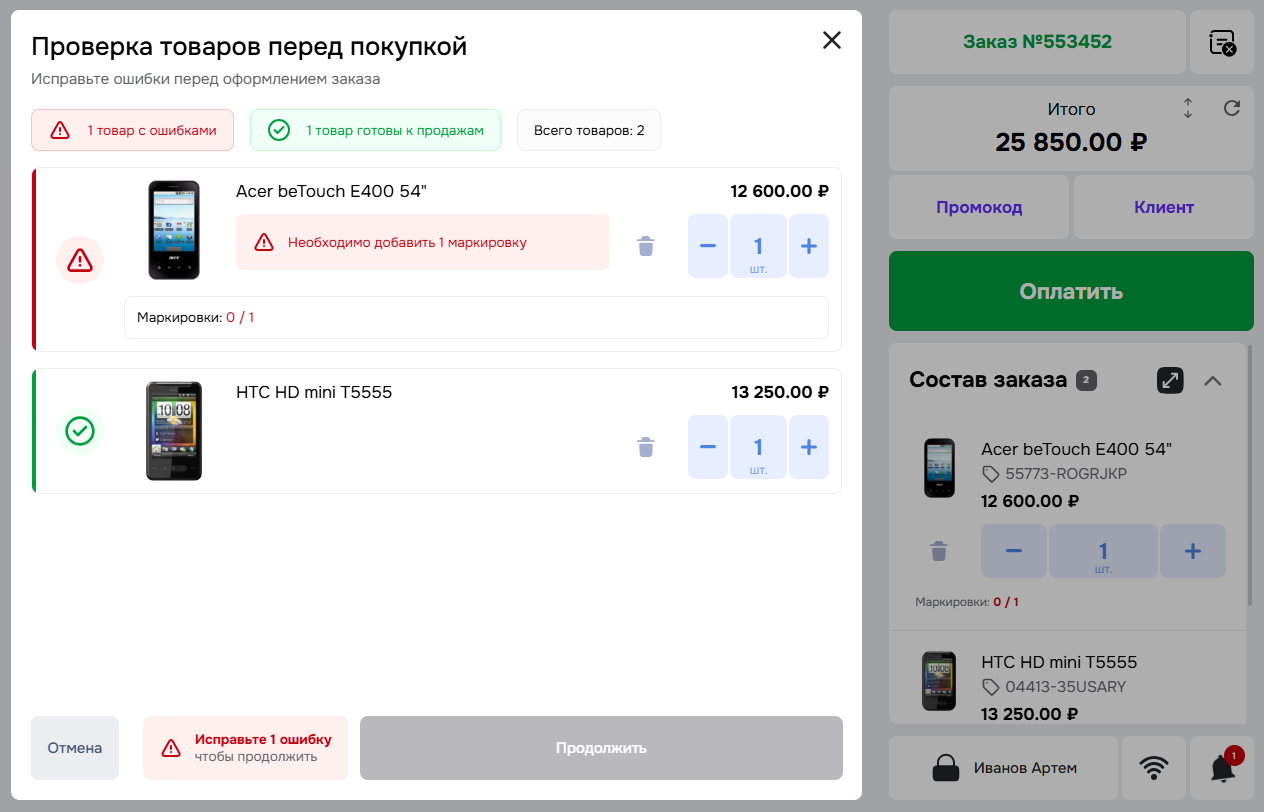
Task: Filter by '1 товар с ошибками'
Action: click(132, 130)
